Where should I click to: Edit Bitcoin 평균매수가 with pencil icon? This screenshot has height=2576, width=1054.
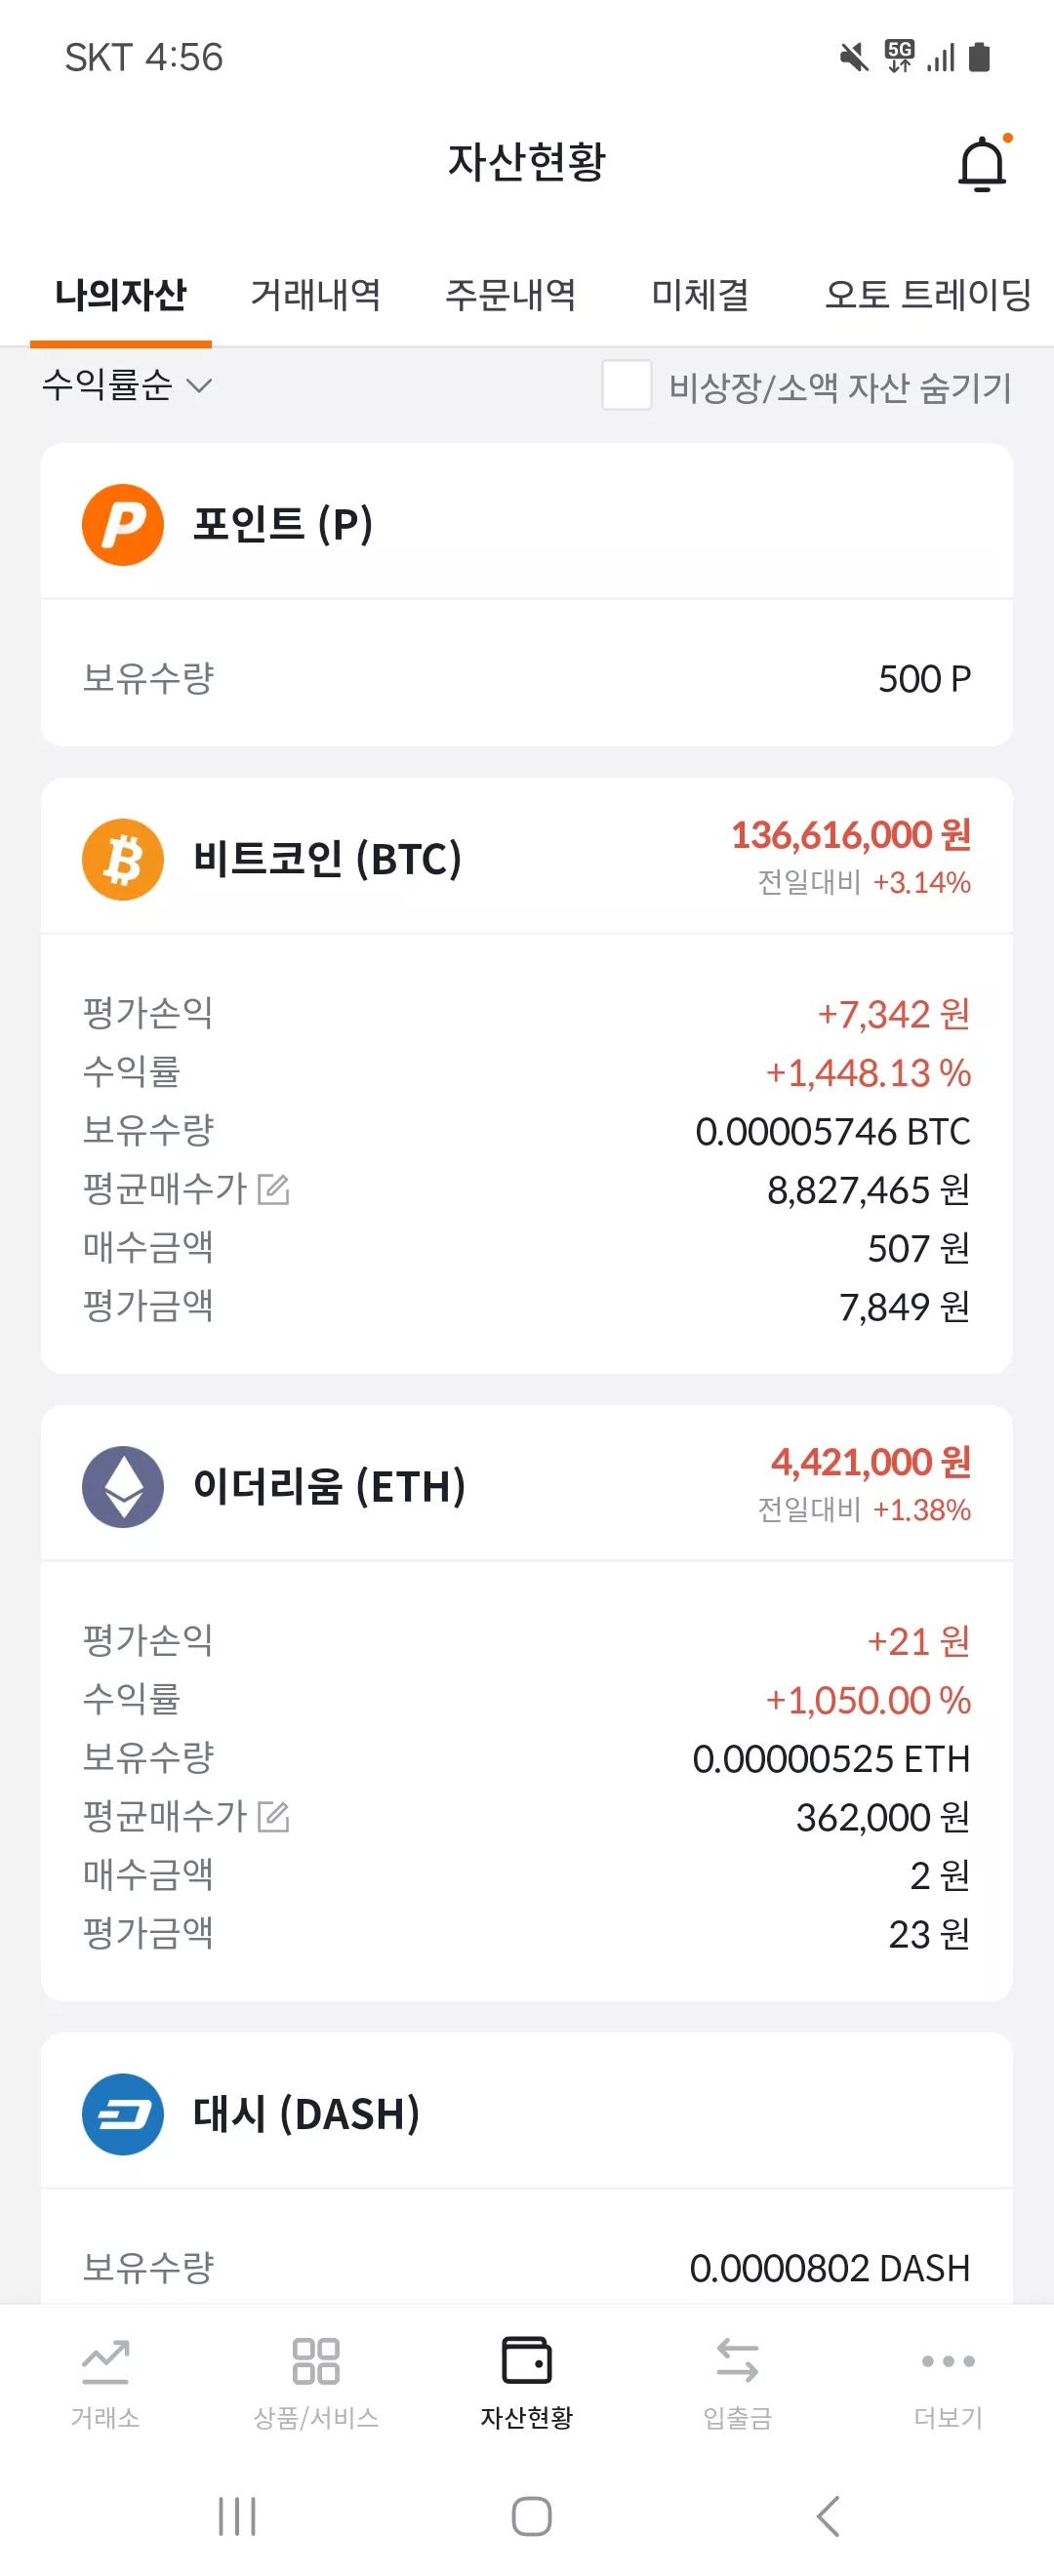coord(273,1189)
